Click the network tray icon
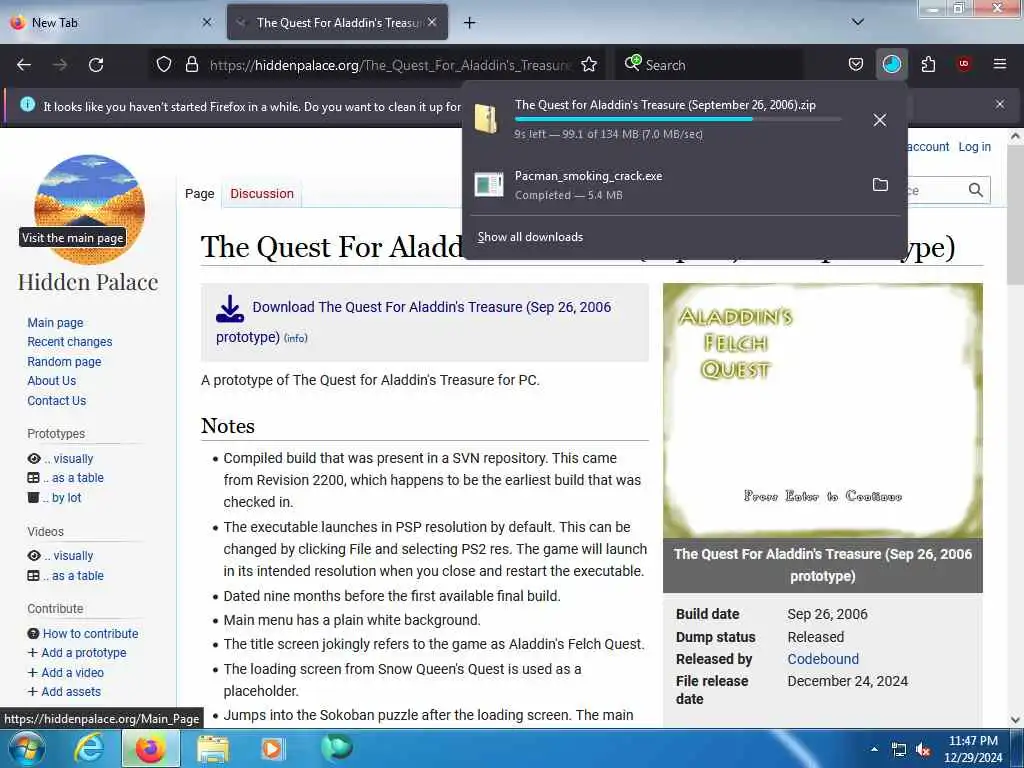1024x768 pixels. (x=899, y=750)
